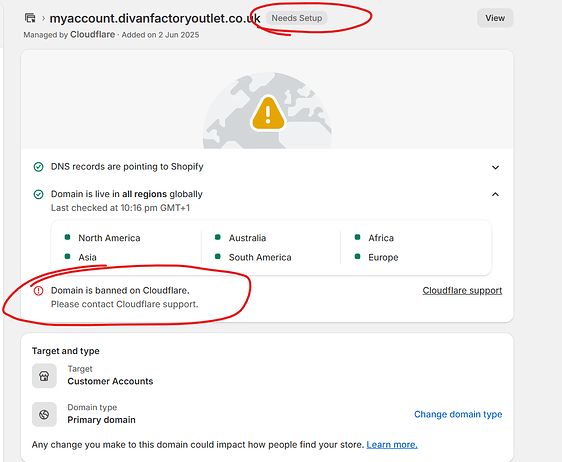Viewport: 562px width, 462px height.
Task: Click the Needs Setup status badge
Action: pos(296,18)
